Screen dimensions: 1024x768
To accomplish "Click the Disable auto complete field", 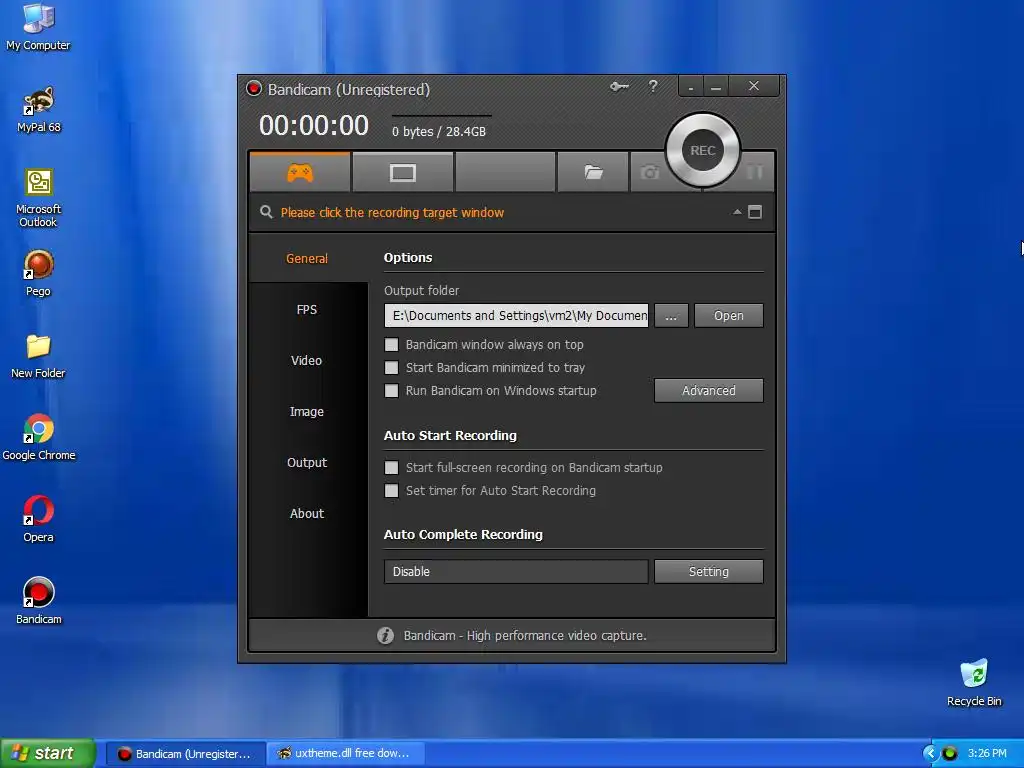I will click(x=516, y=571).
